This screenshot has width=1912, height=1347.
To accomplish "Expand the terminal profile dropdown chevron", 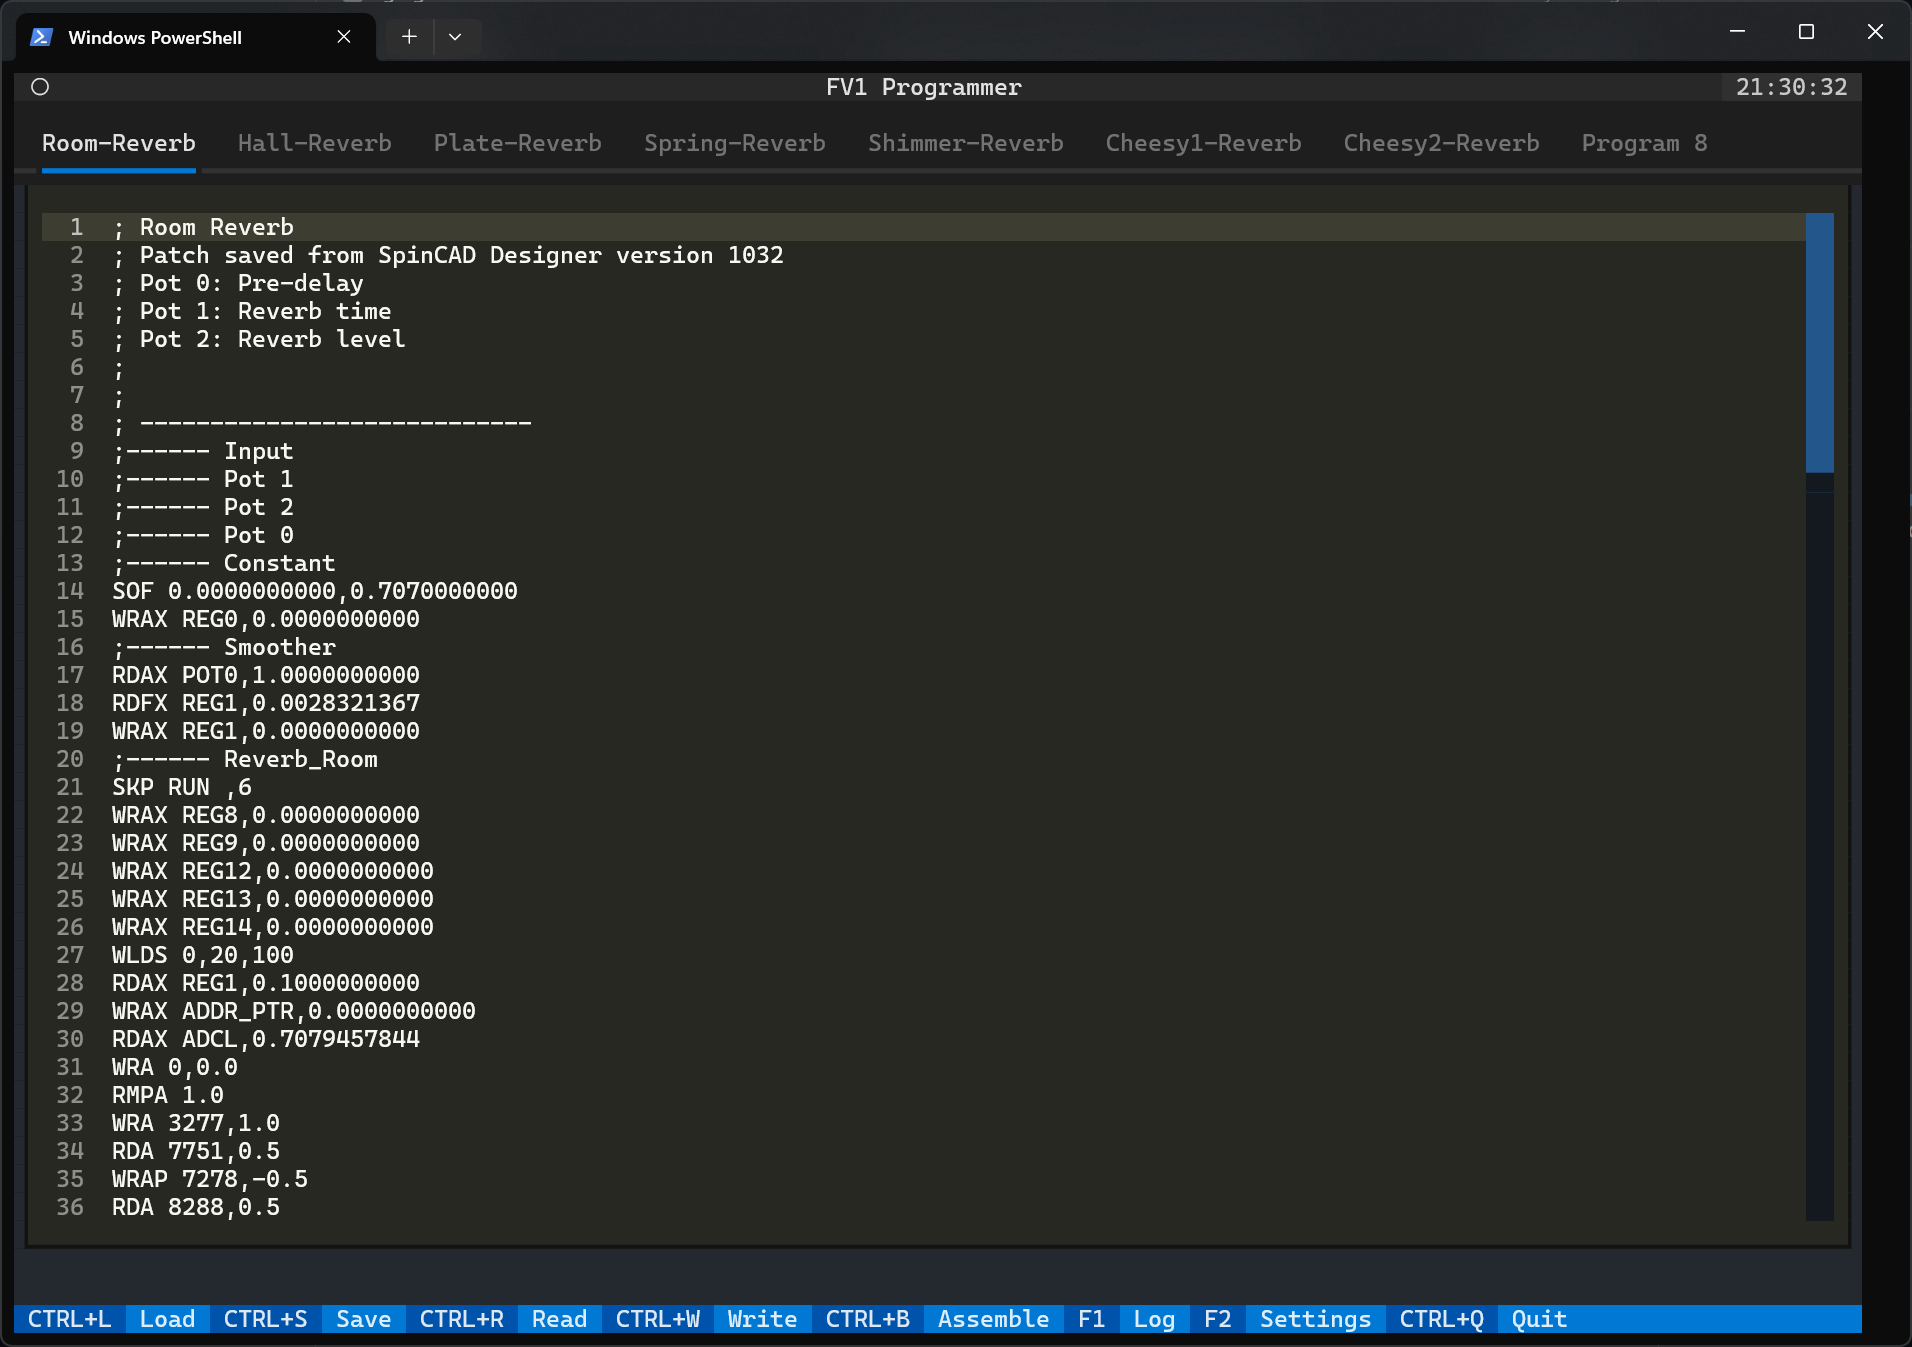I will [x=455, y=37].
